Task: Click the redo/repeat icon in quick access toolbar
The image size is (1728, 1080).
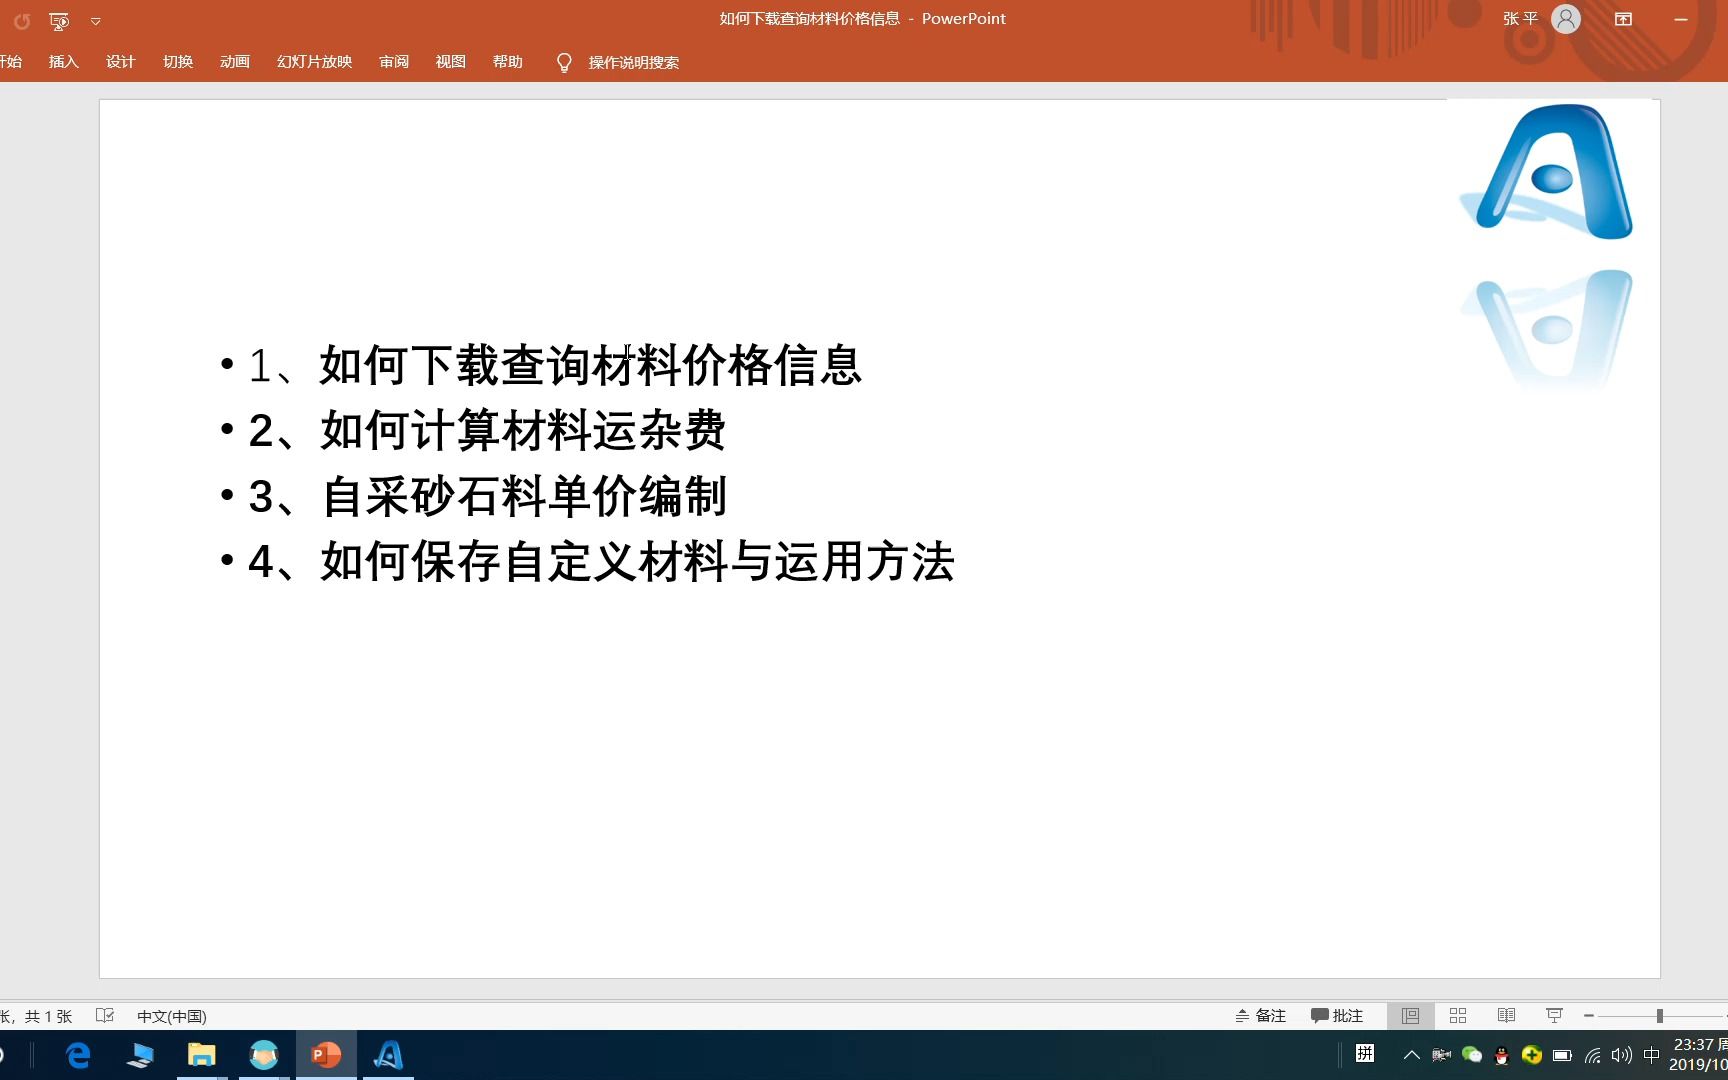Action: pyautogui.click(x=22, y=20)
